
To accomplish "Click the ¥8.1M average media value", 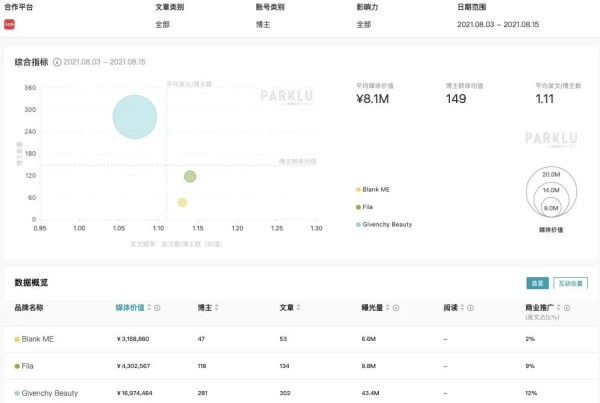I will coord(372,99).
